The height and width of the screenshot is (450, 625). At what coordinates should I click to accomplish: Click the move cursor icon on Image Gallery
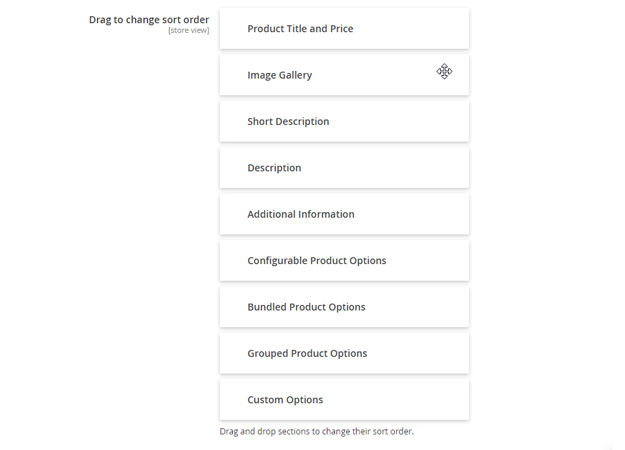(444, 71)
